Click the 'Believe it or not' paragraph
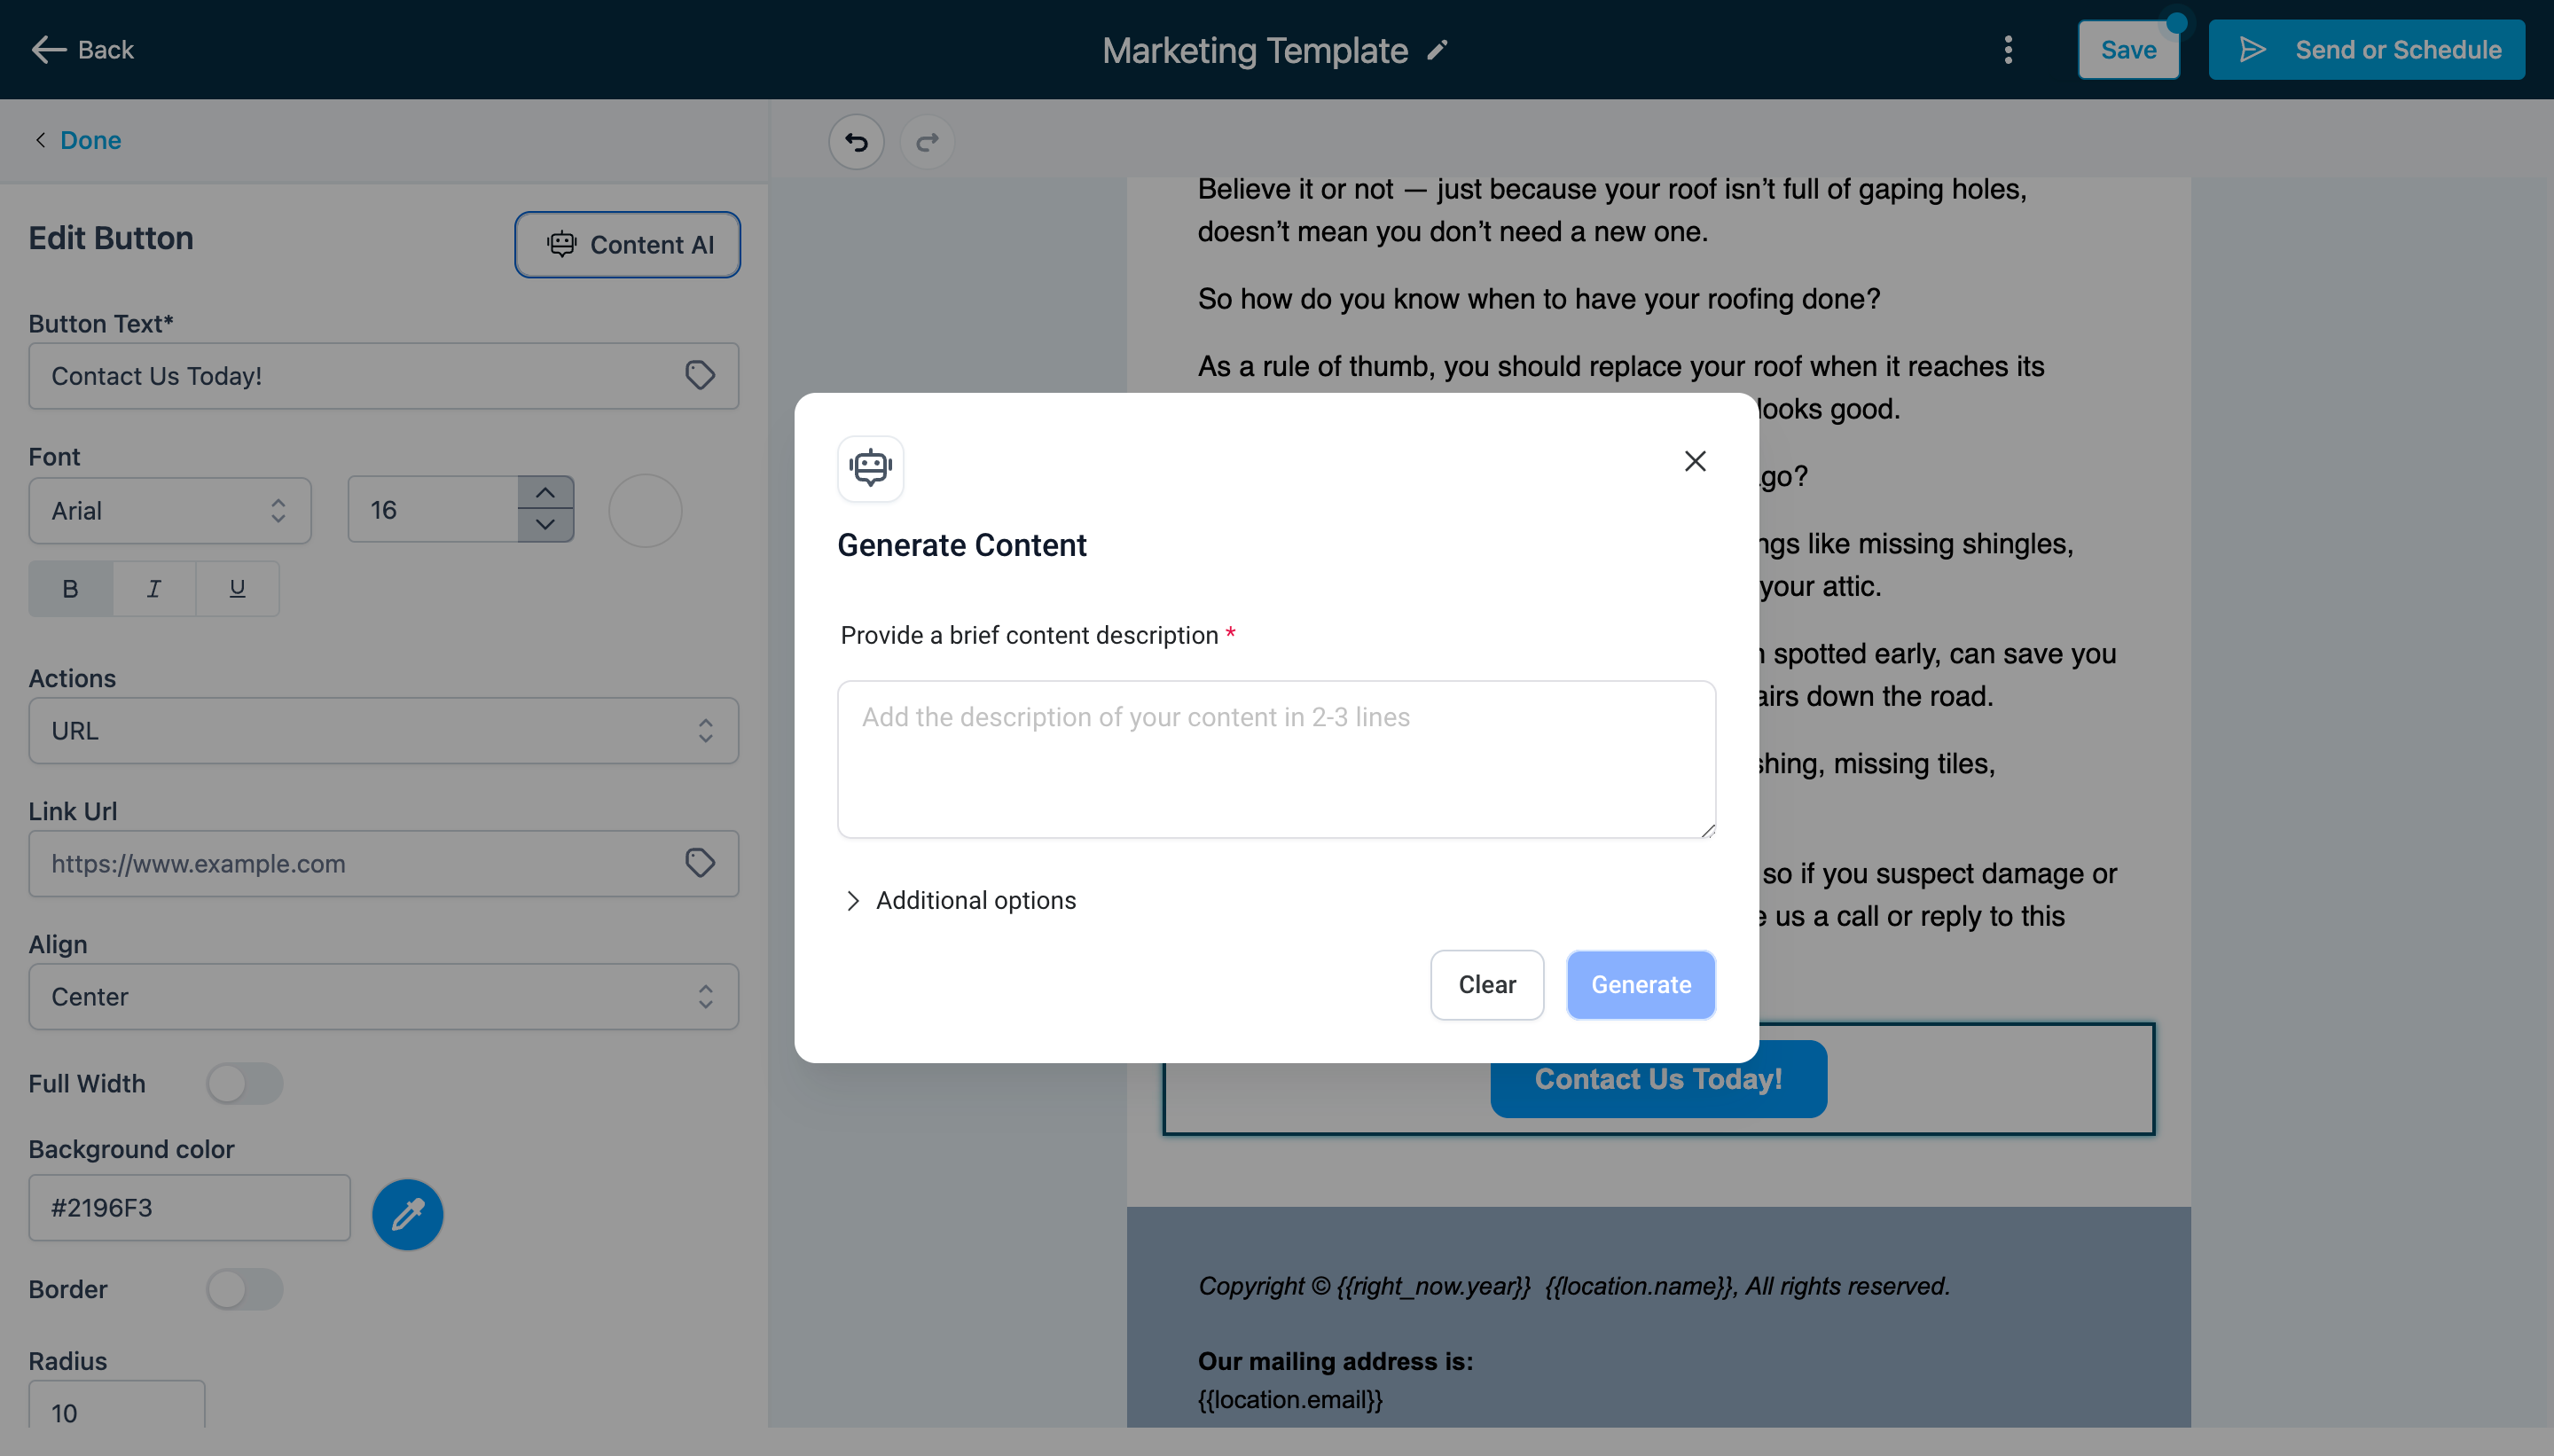This screenshot has width=2554, height=1456. click(1612, 210)
